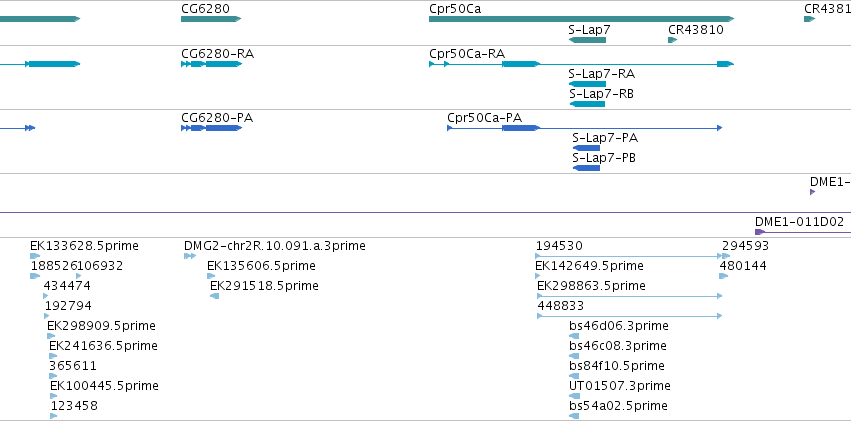Select EST label EK142649.5prime
This screenshot has height=421, width=851.
[x=589, y=266]
